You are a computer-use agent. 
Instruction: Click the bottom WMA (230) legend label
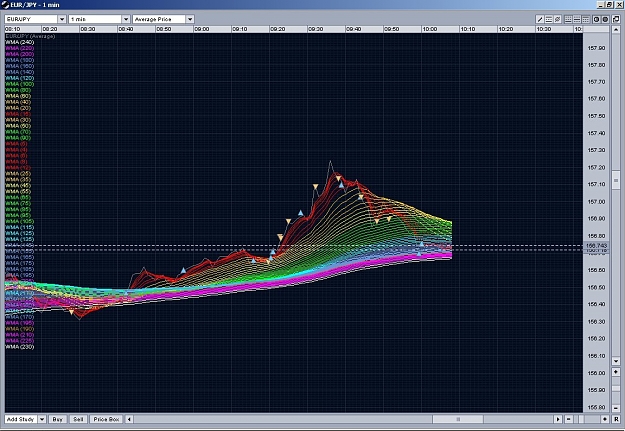pos(20,347)
